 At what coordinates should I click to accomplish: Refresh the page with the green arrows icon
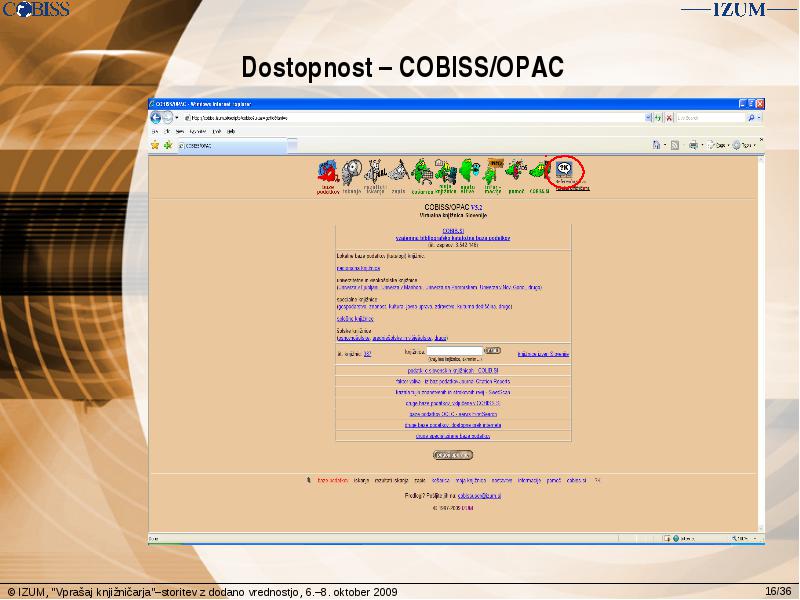pyautogui.click(x=659, y=118)
